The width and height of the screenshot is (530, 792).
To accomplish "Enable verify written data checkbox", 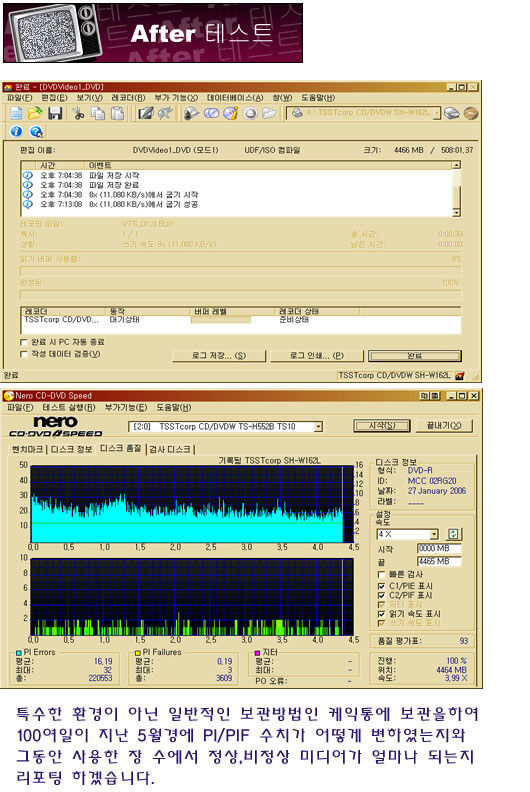I will (x=23, y=354).
